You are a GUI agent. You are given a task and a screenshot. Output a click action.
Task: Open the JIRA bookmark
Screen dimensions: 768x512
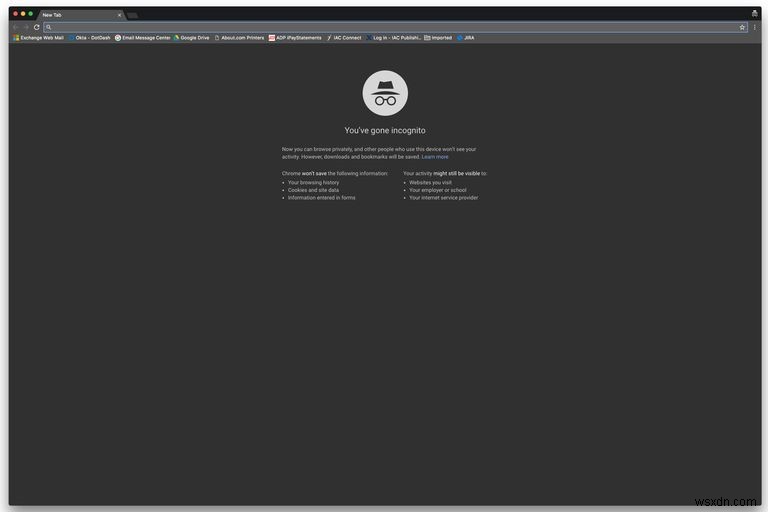click(465, 38)
